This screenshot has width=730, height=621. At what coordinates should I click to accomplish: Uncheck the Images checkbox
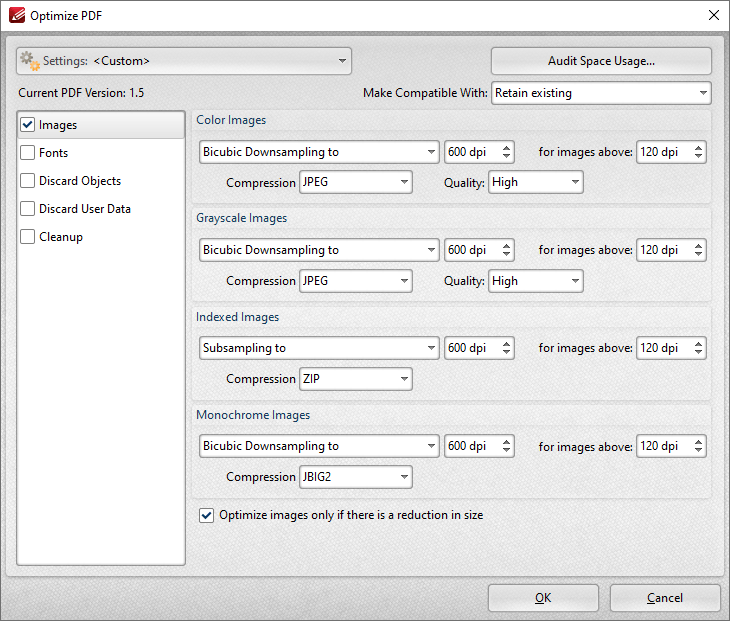pos(28,126)
